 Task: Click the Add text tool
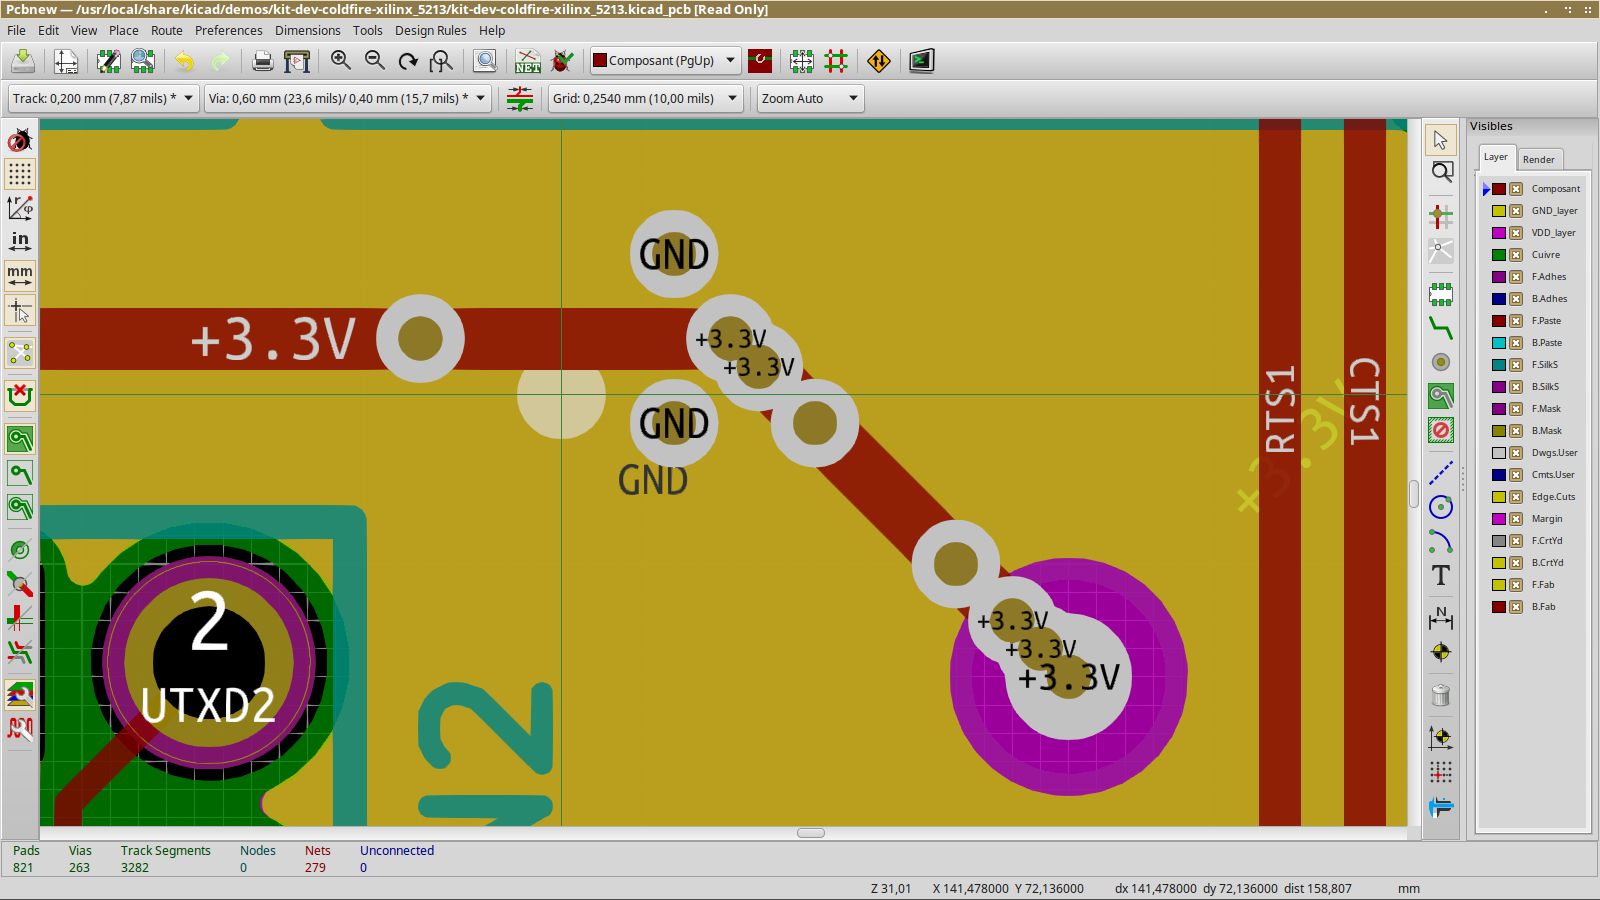click(1440, 575)
